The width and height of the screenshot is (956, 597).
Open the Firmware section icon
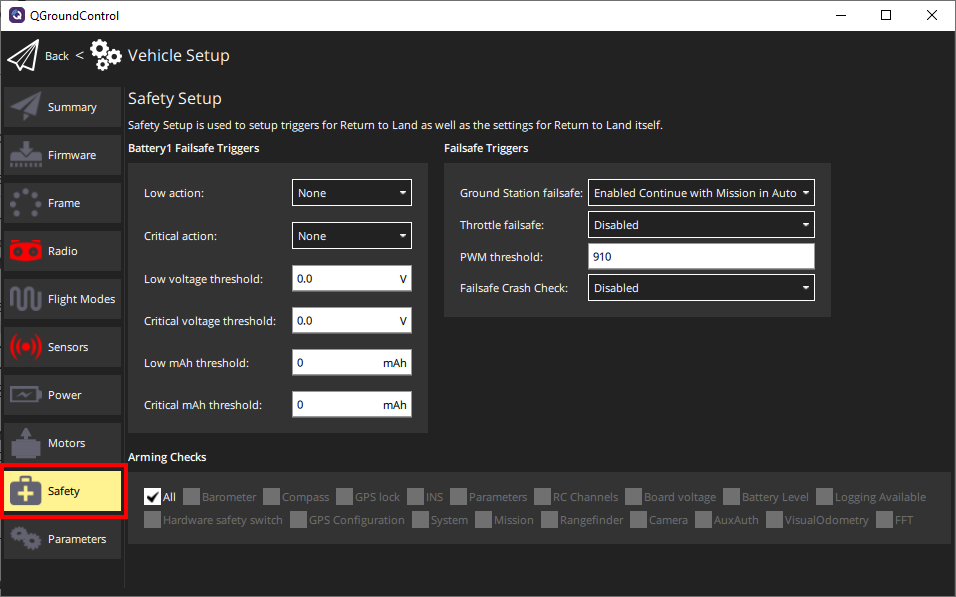click(x=26, y=155)
